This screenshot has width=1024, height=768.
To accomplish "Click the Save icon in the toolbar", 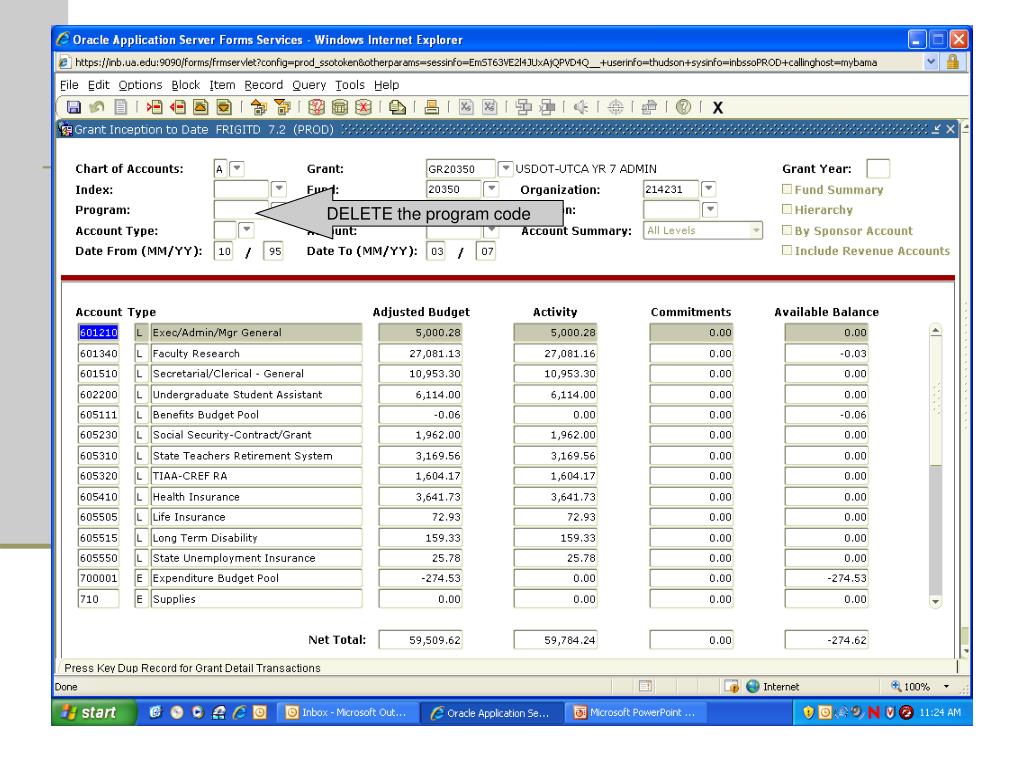I will click(74, 107).
